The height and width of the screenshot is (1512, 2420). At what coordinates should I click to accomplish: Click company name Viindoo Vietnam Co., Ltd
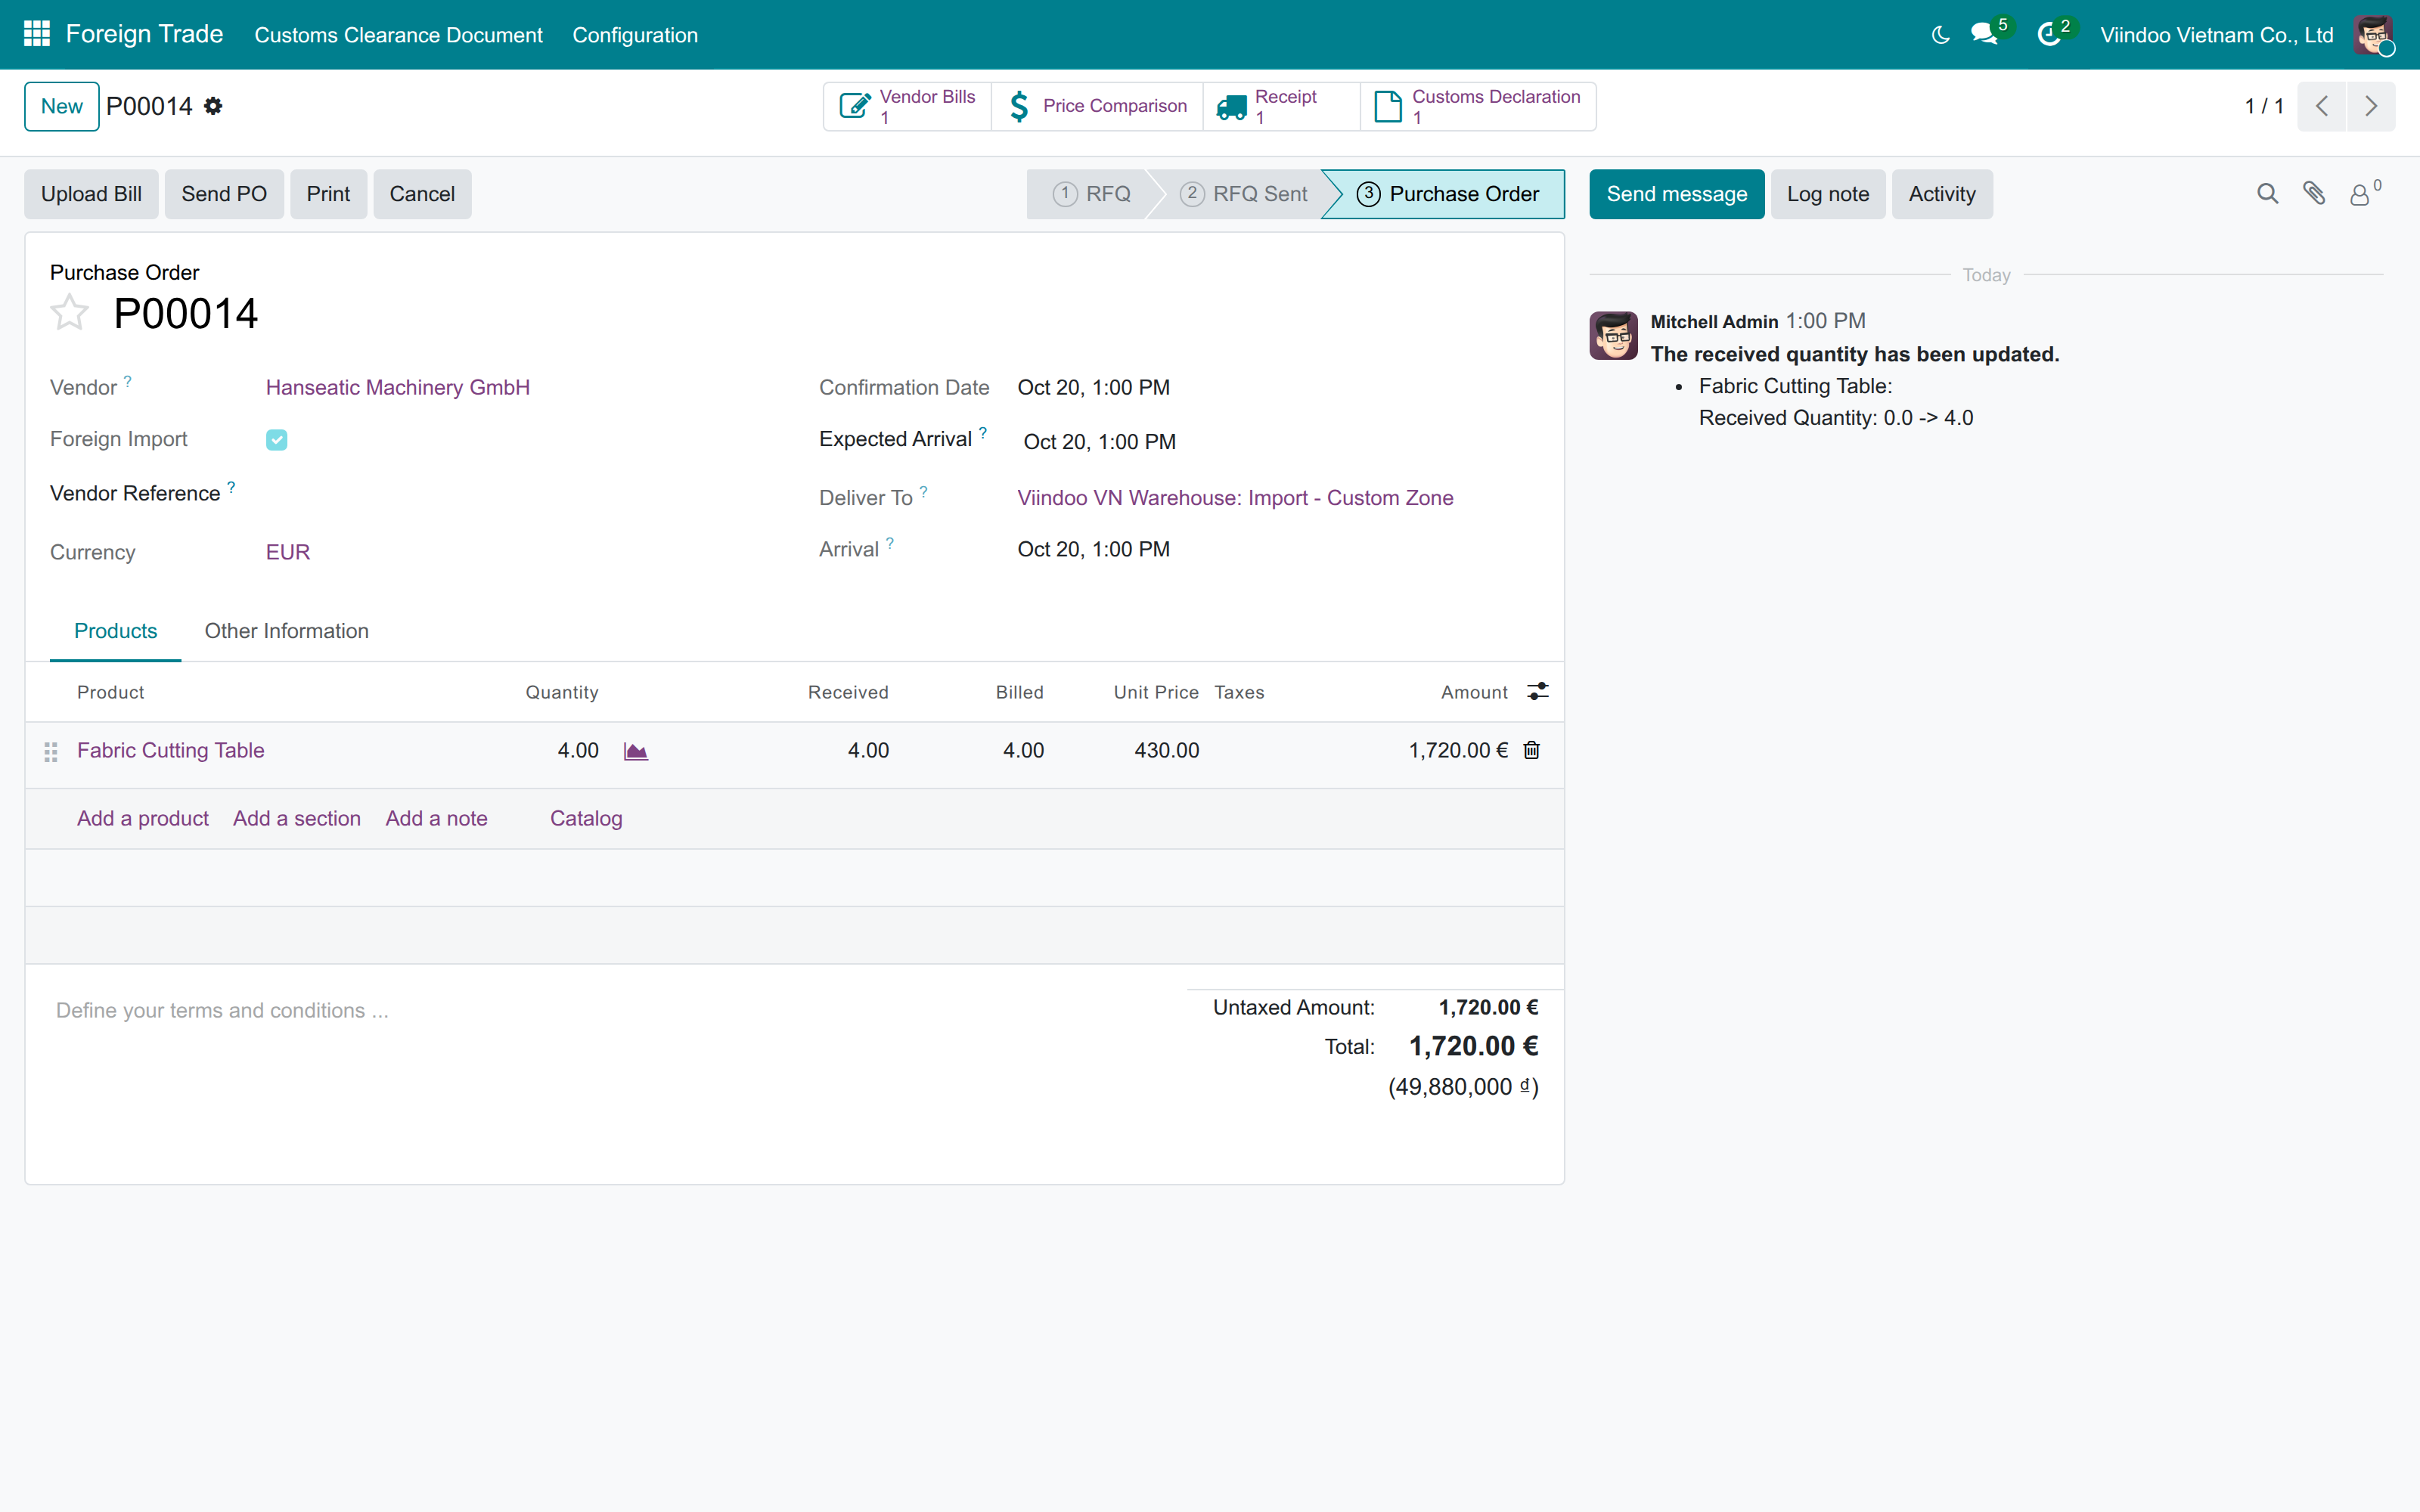click(x=2216, y=35)
